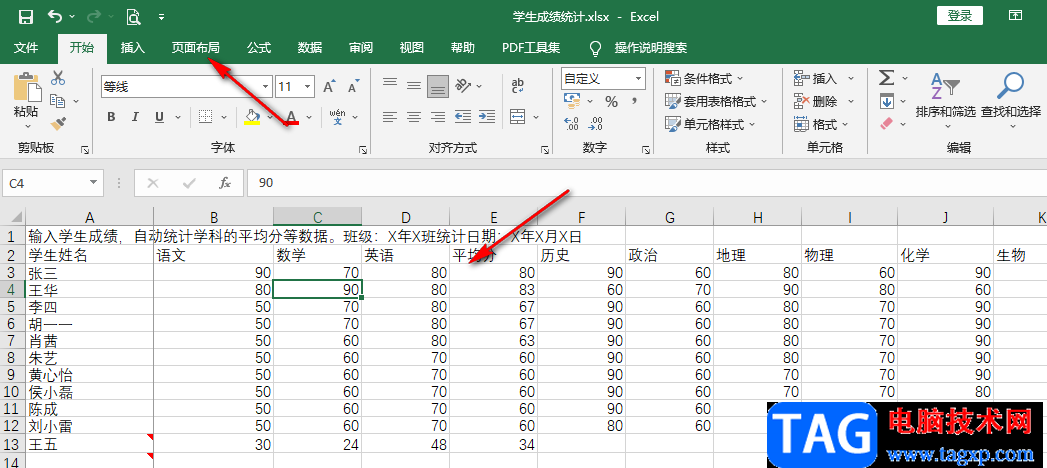Align text right in cell

click(438, 117)
